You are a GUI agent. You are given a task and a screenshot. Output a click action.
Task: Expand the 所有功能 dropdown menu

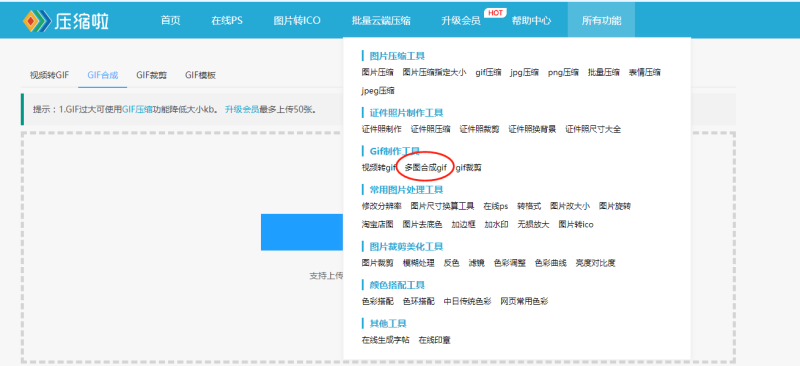coord(602,20)
